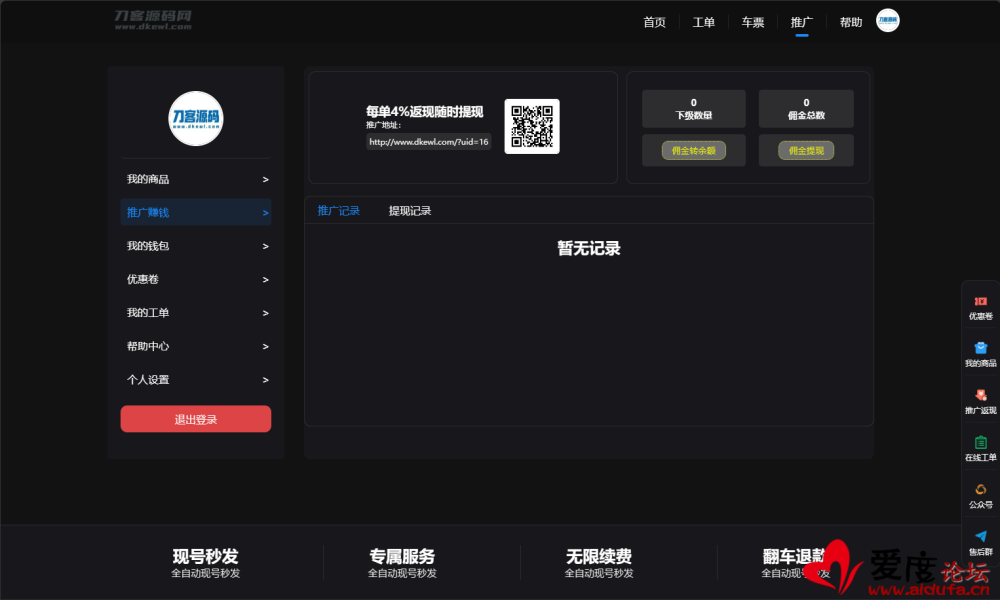The width and height of the screenshot is (1000, 600).
Task: Click the 刀客源码网 site logo in header
Action: point(153,20)
